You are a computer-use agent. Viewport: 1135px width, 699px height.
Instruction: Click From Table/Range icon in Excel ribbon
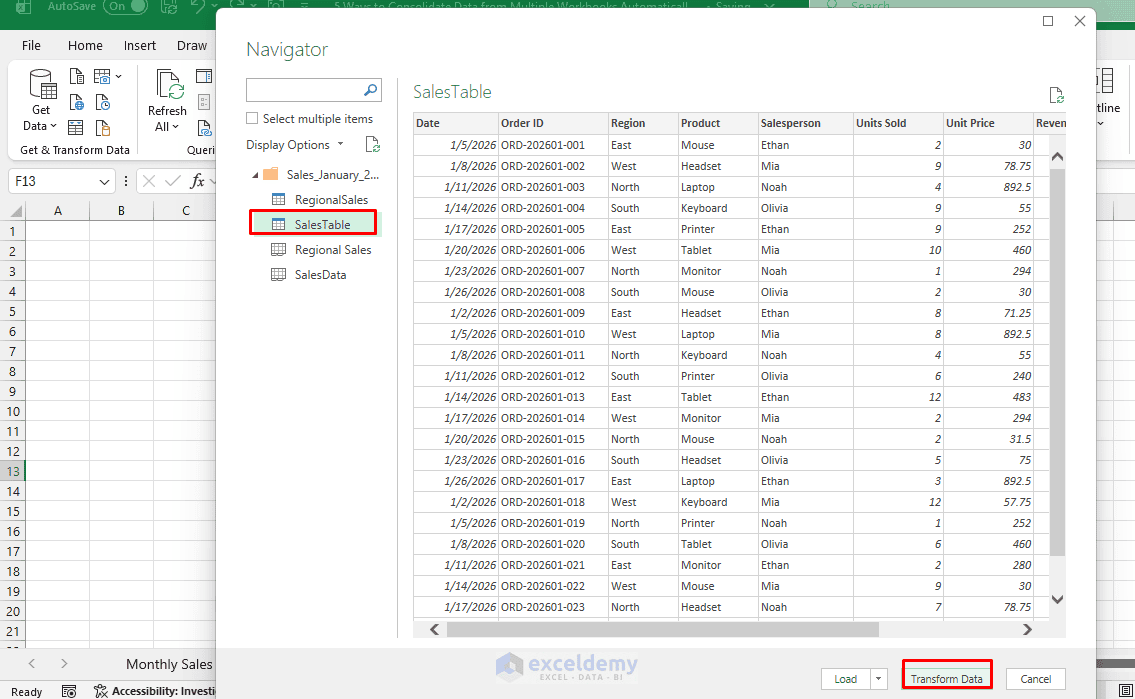click(75, 128)
